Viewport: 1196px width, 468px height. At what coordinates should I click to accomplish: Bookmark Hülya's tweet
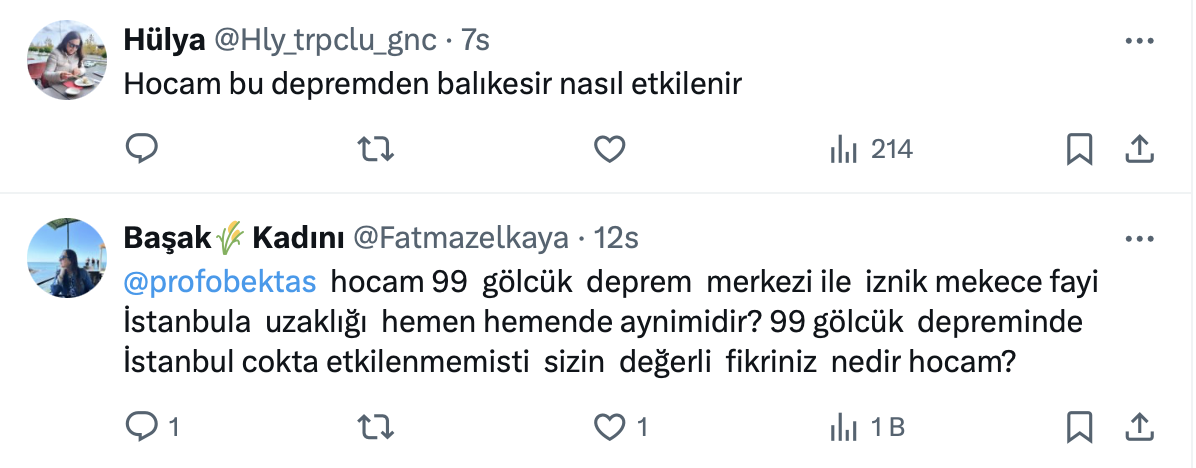[1079, 150]
